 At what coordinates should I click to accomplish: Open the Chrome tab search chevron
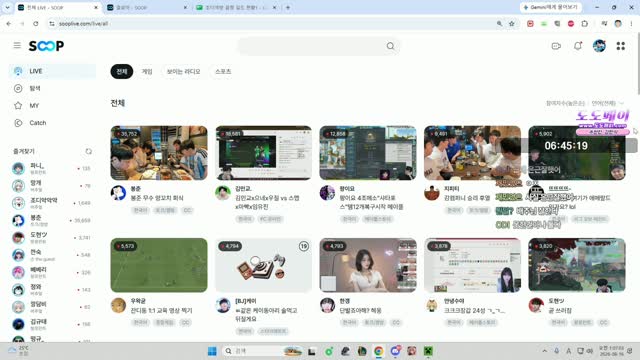pos(7,7)
